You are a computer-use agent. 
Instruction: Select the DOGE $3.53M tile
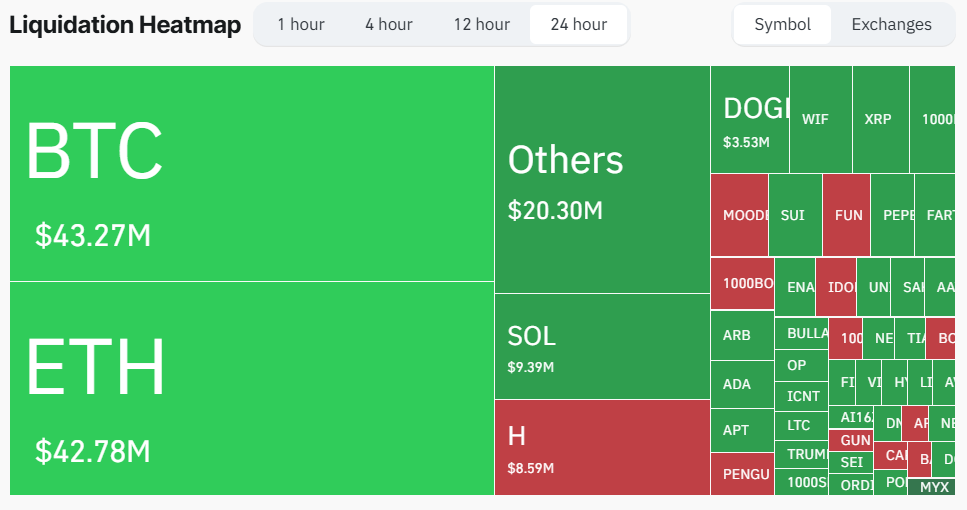(x=750, y=119)
